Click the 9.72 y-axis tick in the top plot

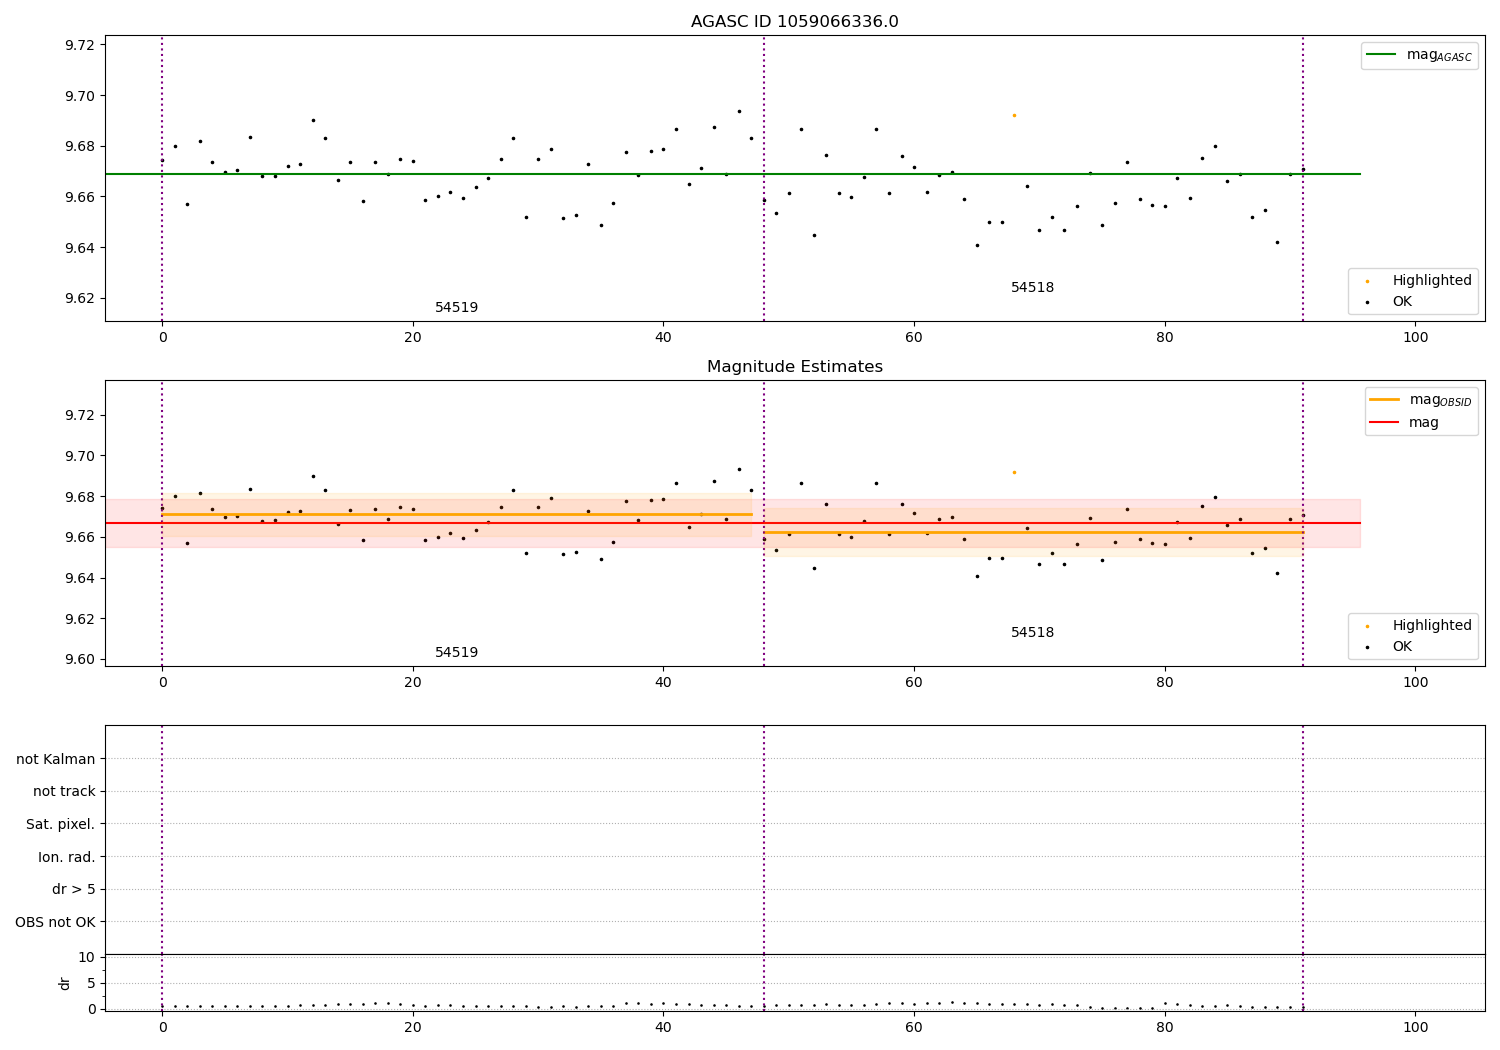tap(80, 45)
